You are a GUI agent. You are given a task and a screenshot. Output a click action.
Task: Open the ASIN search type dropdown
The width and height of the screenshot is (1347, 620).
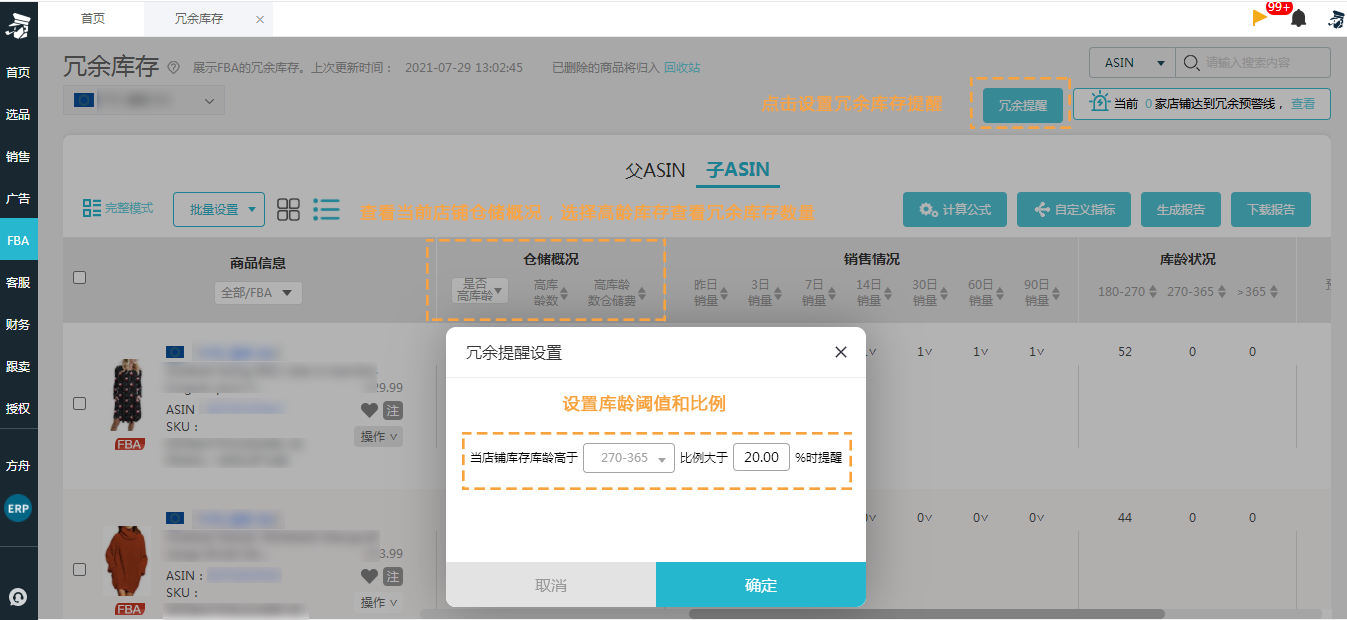pyautogui.click(x=1132, y=62)
